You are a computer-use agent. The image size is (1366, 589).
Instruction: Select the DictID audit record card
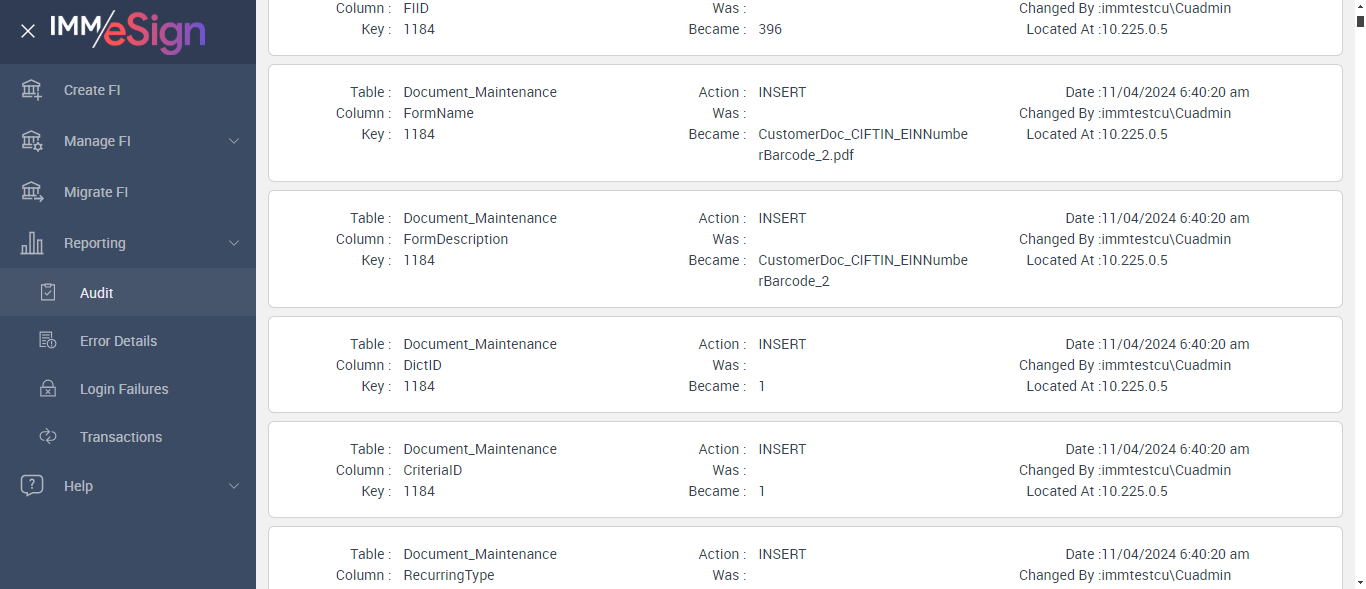click(805, 365)
